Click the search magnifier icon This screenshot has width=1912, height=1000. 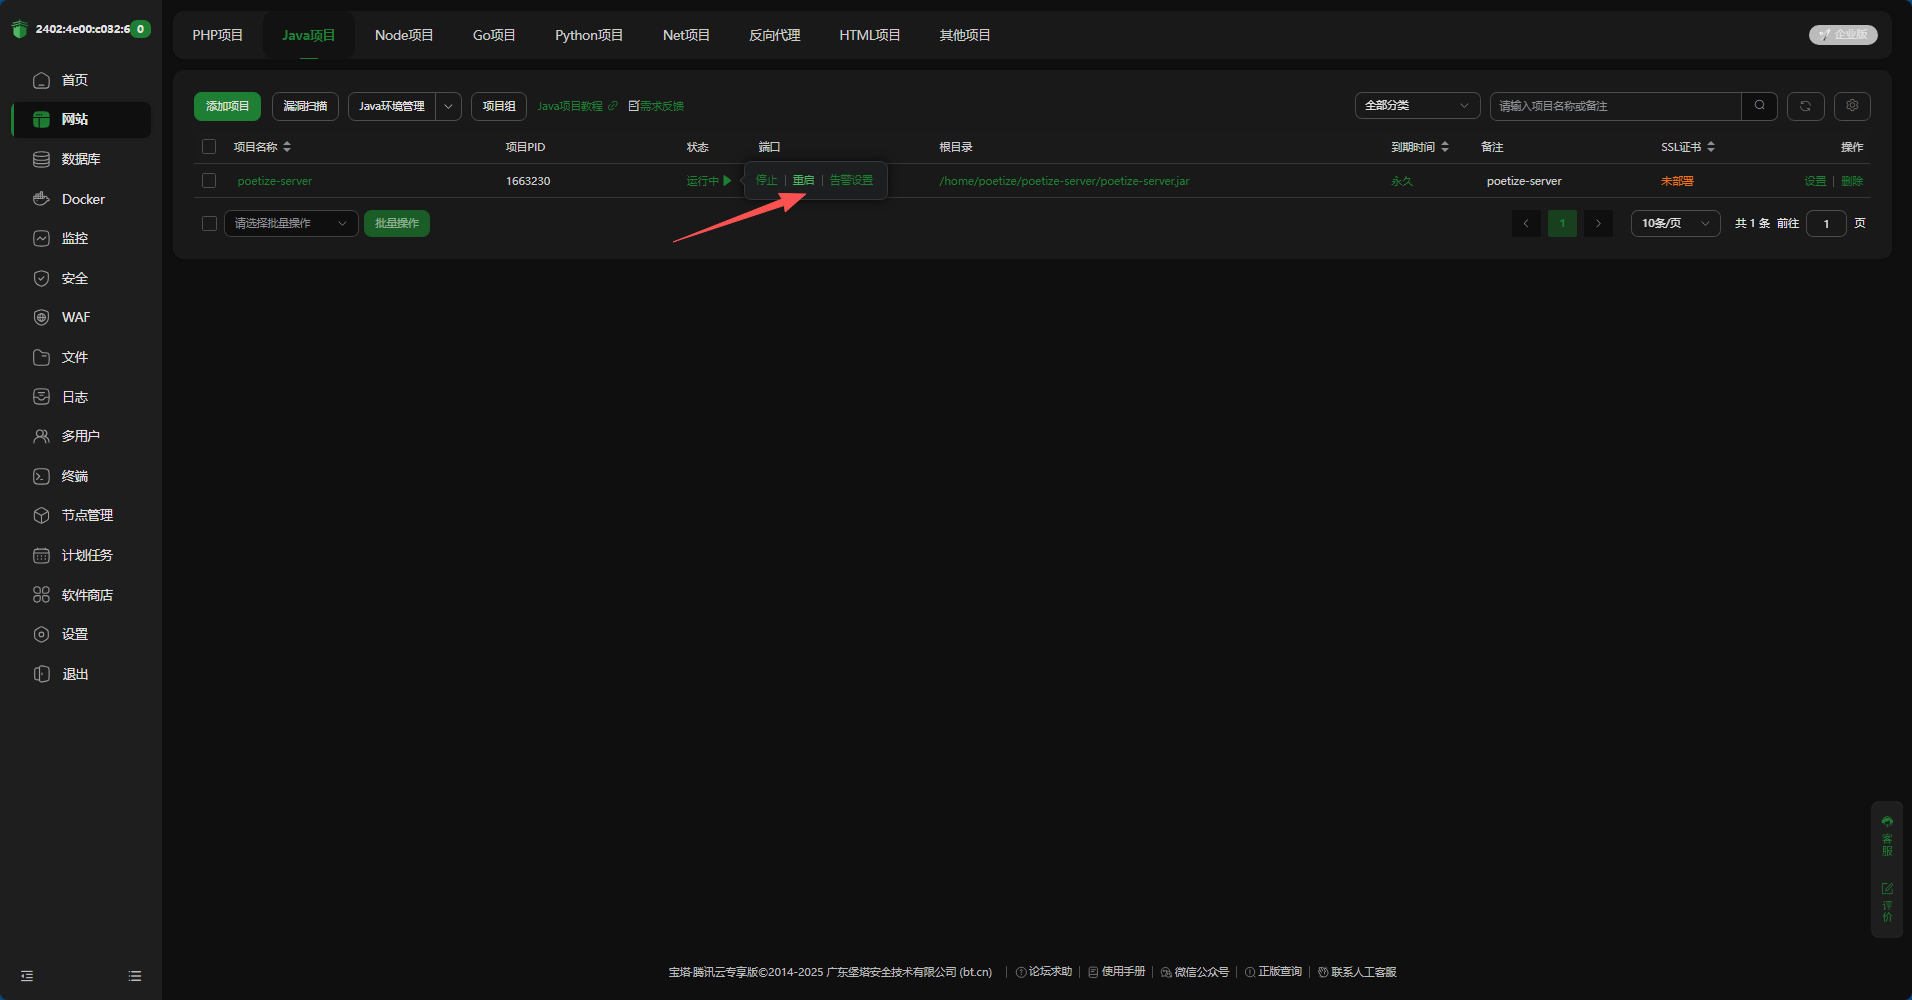click(x=1759, y=106)
